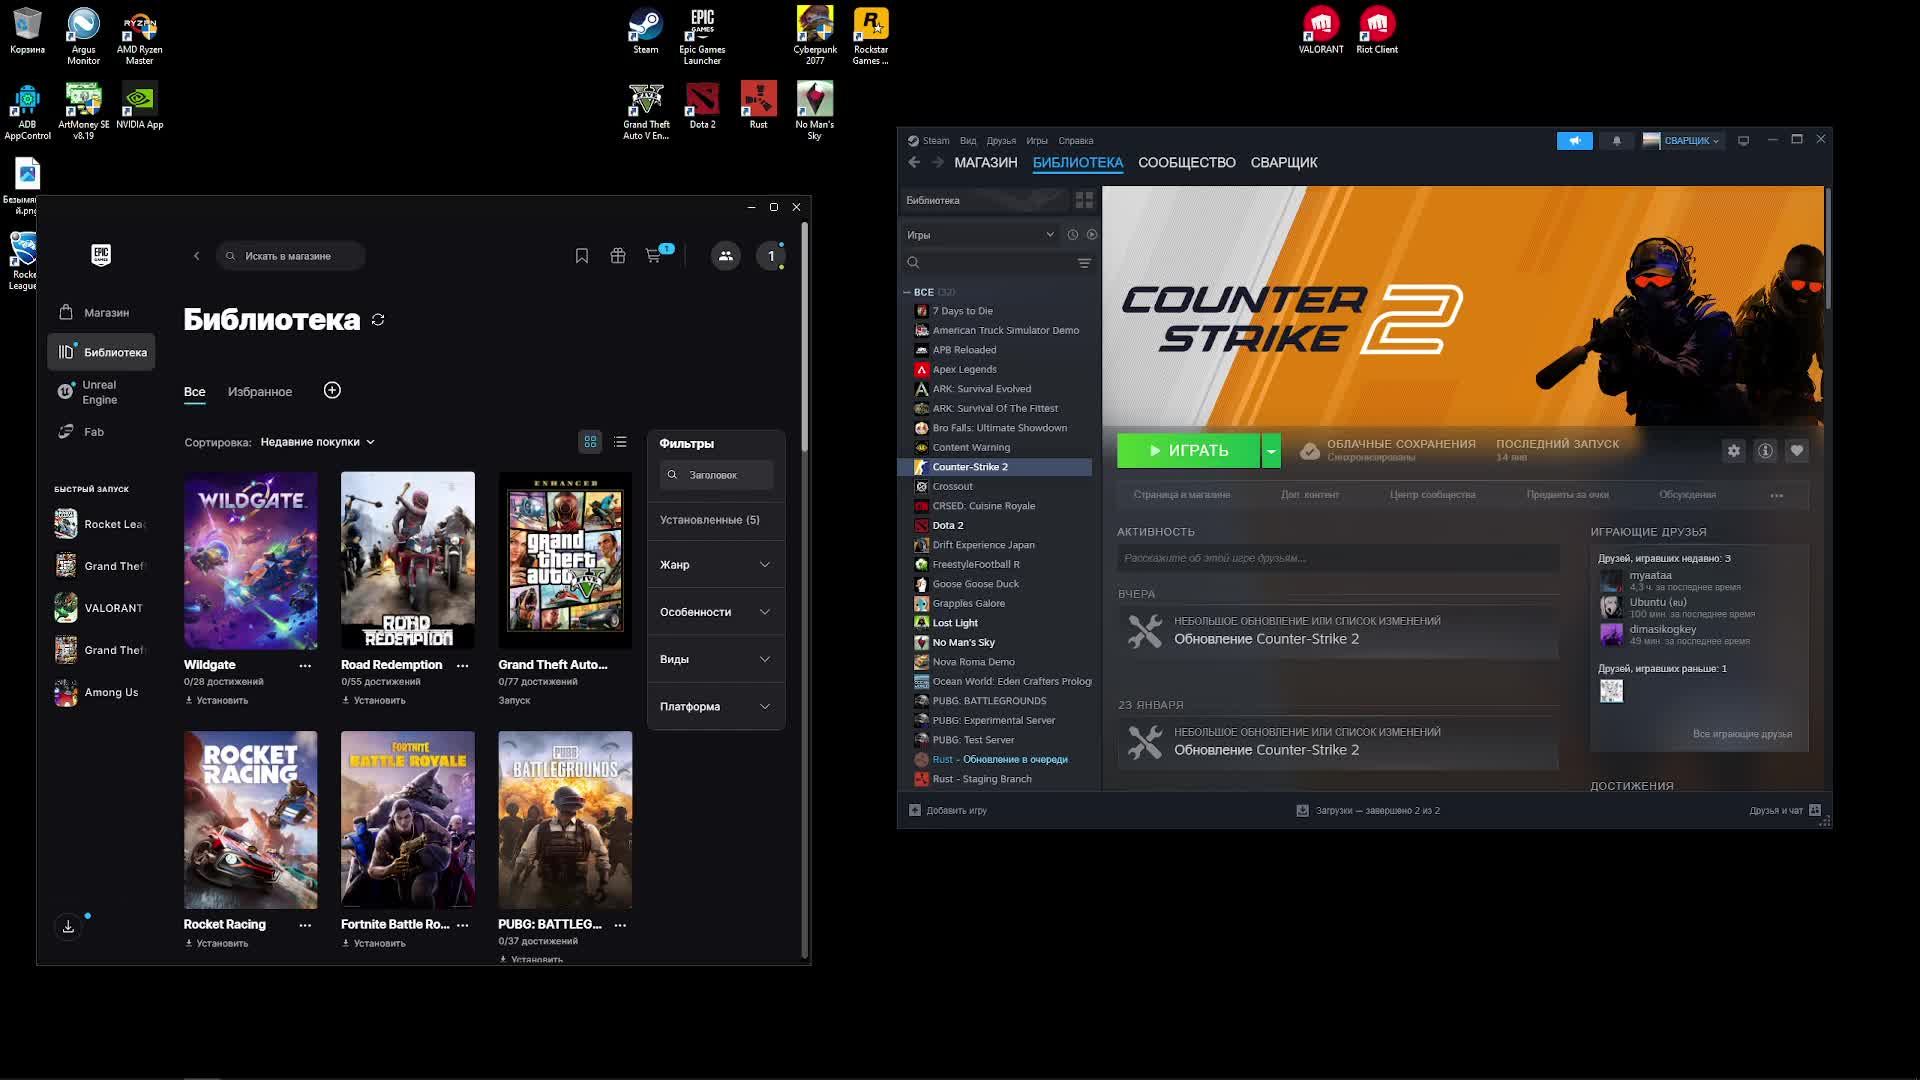Screen dimensions: 1920x1080
Task: Switch to the Избранное tab
Action: click(260, 392)
